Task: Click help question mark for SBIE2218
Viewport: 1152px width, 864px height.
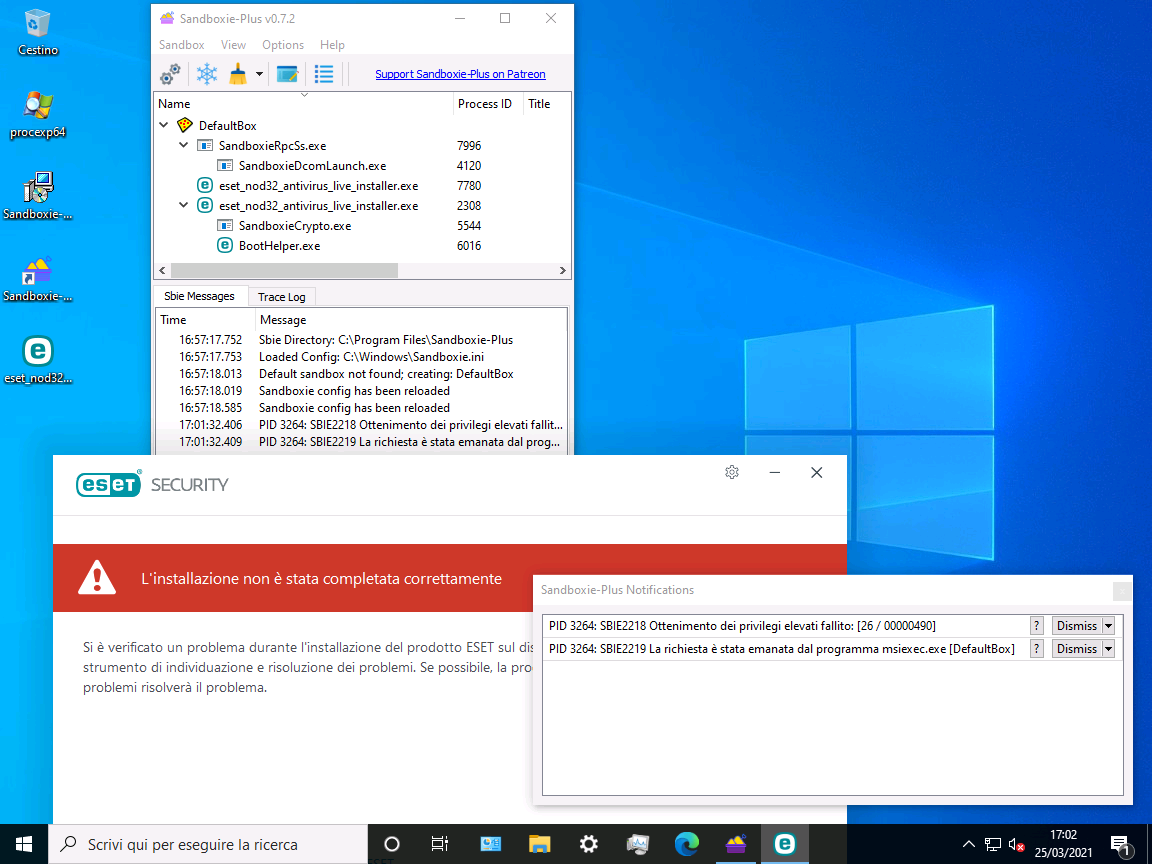Action: 1037,626
